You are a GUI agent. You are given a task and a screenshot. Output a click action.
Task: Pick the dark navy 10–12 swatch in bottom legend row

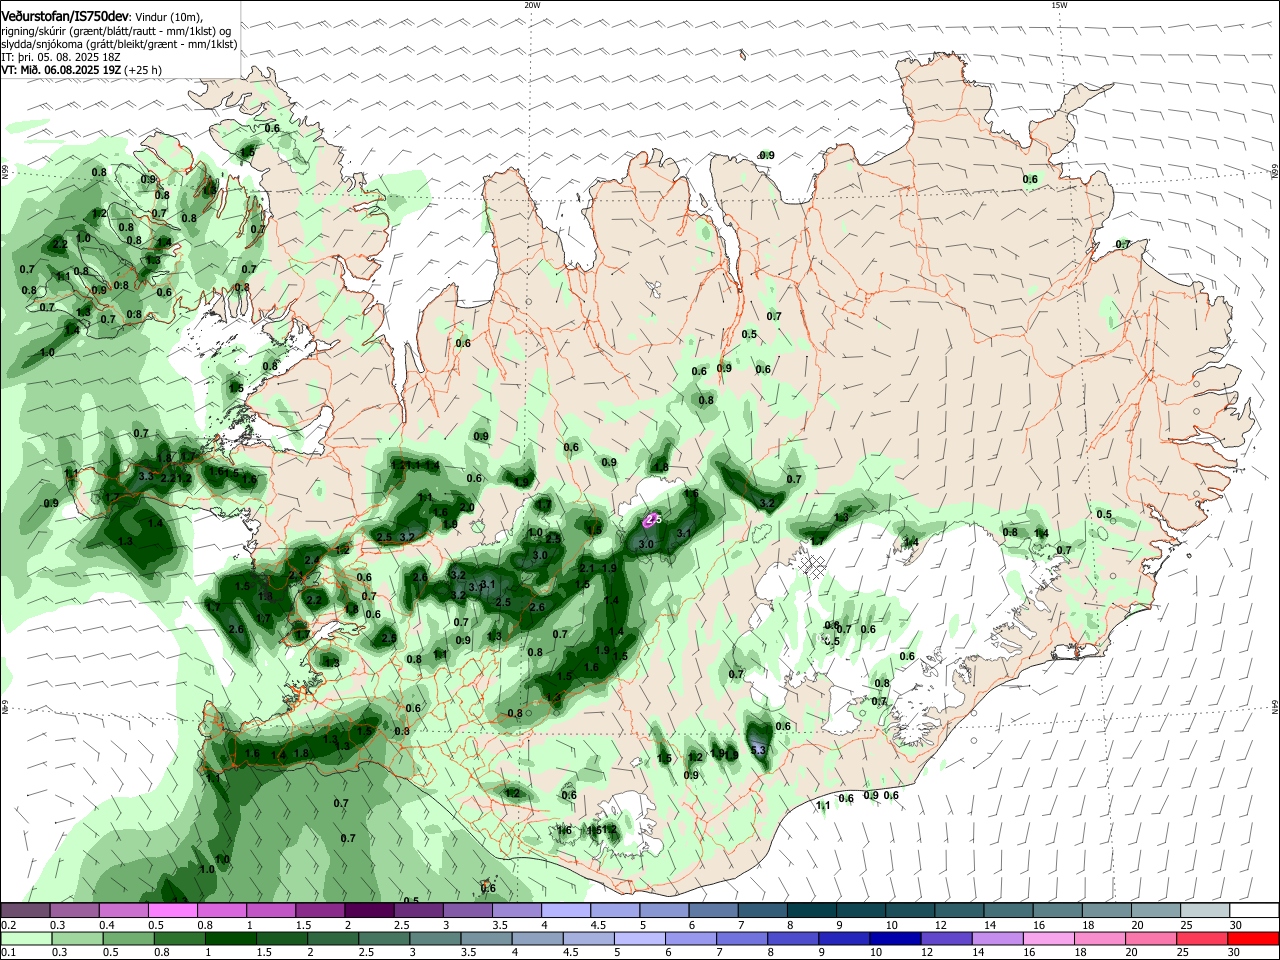click(x=895, y=939)
